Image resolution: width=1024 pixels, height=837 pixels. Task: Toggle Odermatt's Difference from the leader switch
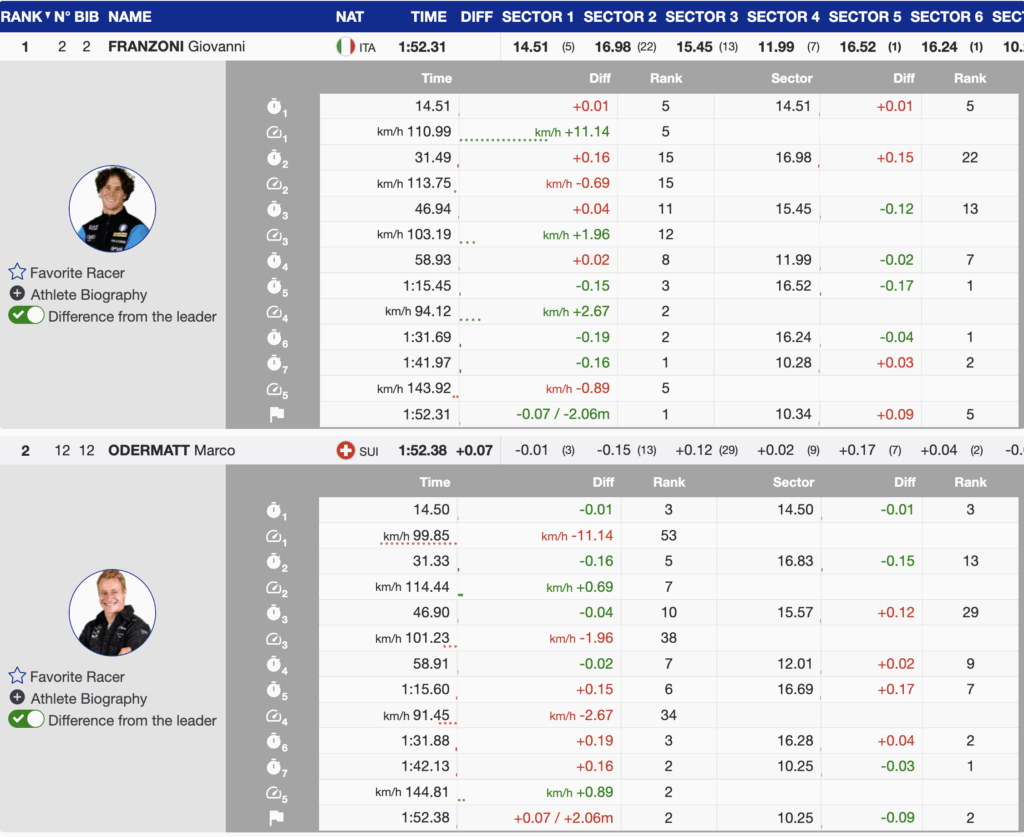coord(27,720)
